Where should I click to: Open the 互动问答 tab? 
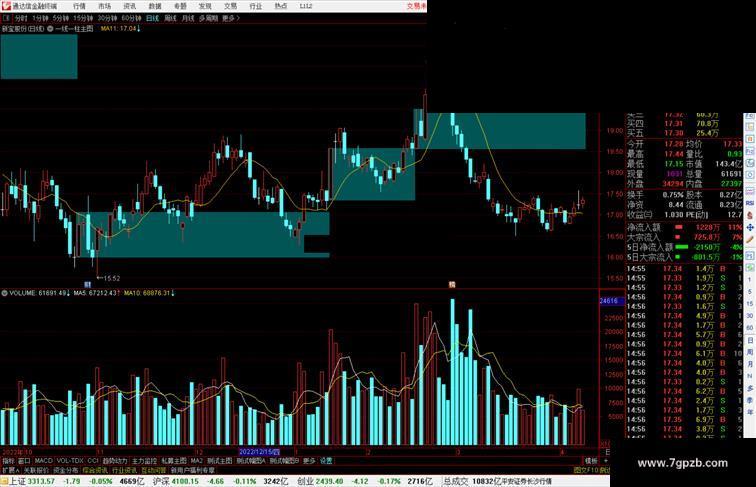(153, 470)
